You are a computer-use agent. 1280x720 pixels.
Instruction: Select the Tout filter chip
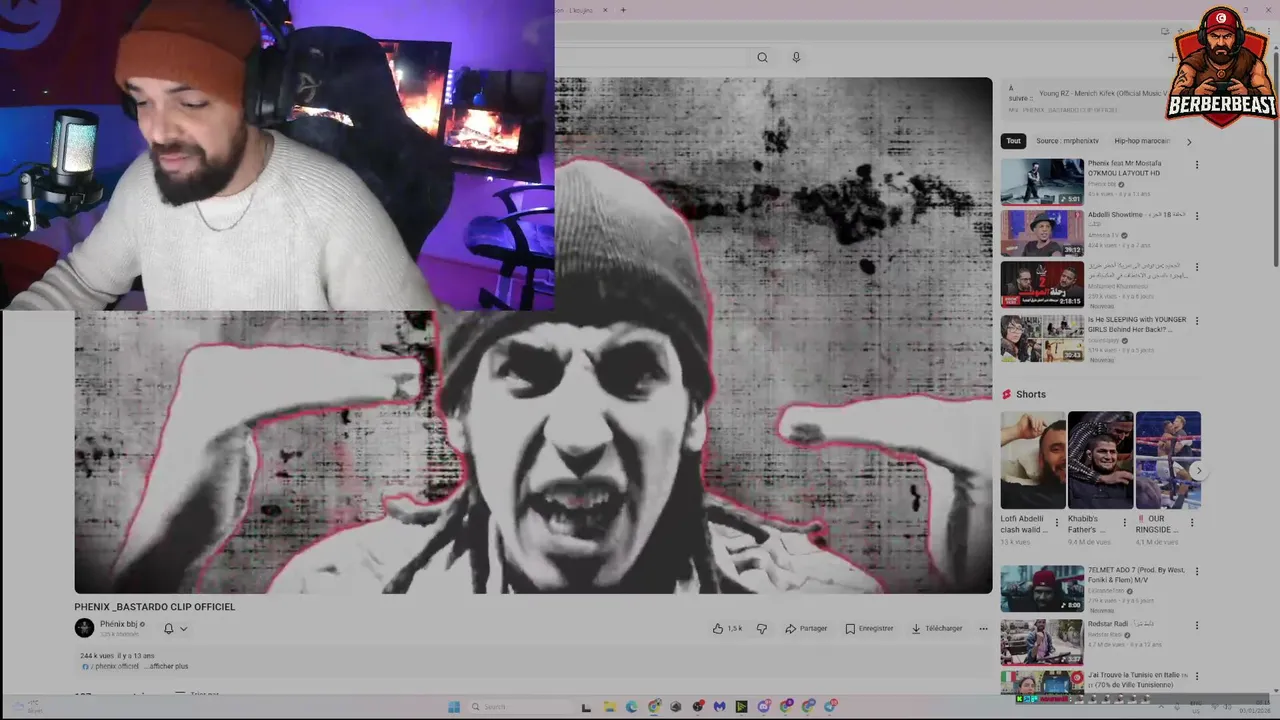tap(1013, 141)
